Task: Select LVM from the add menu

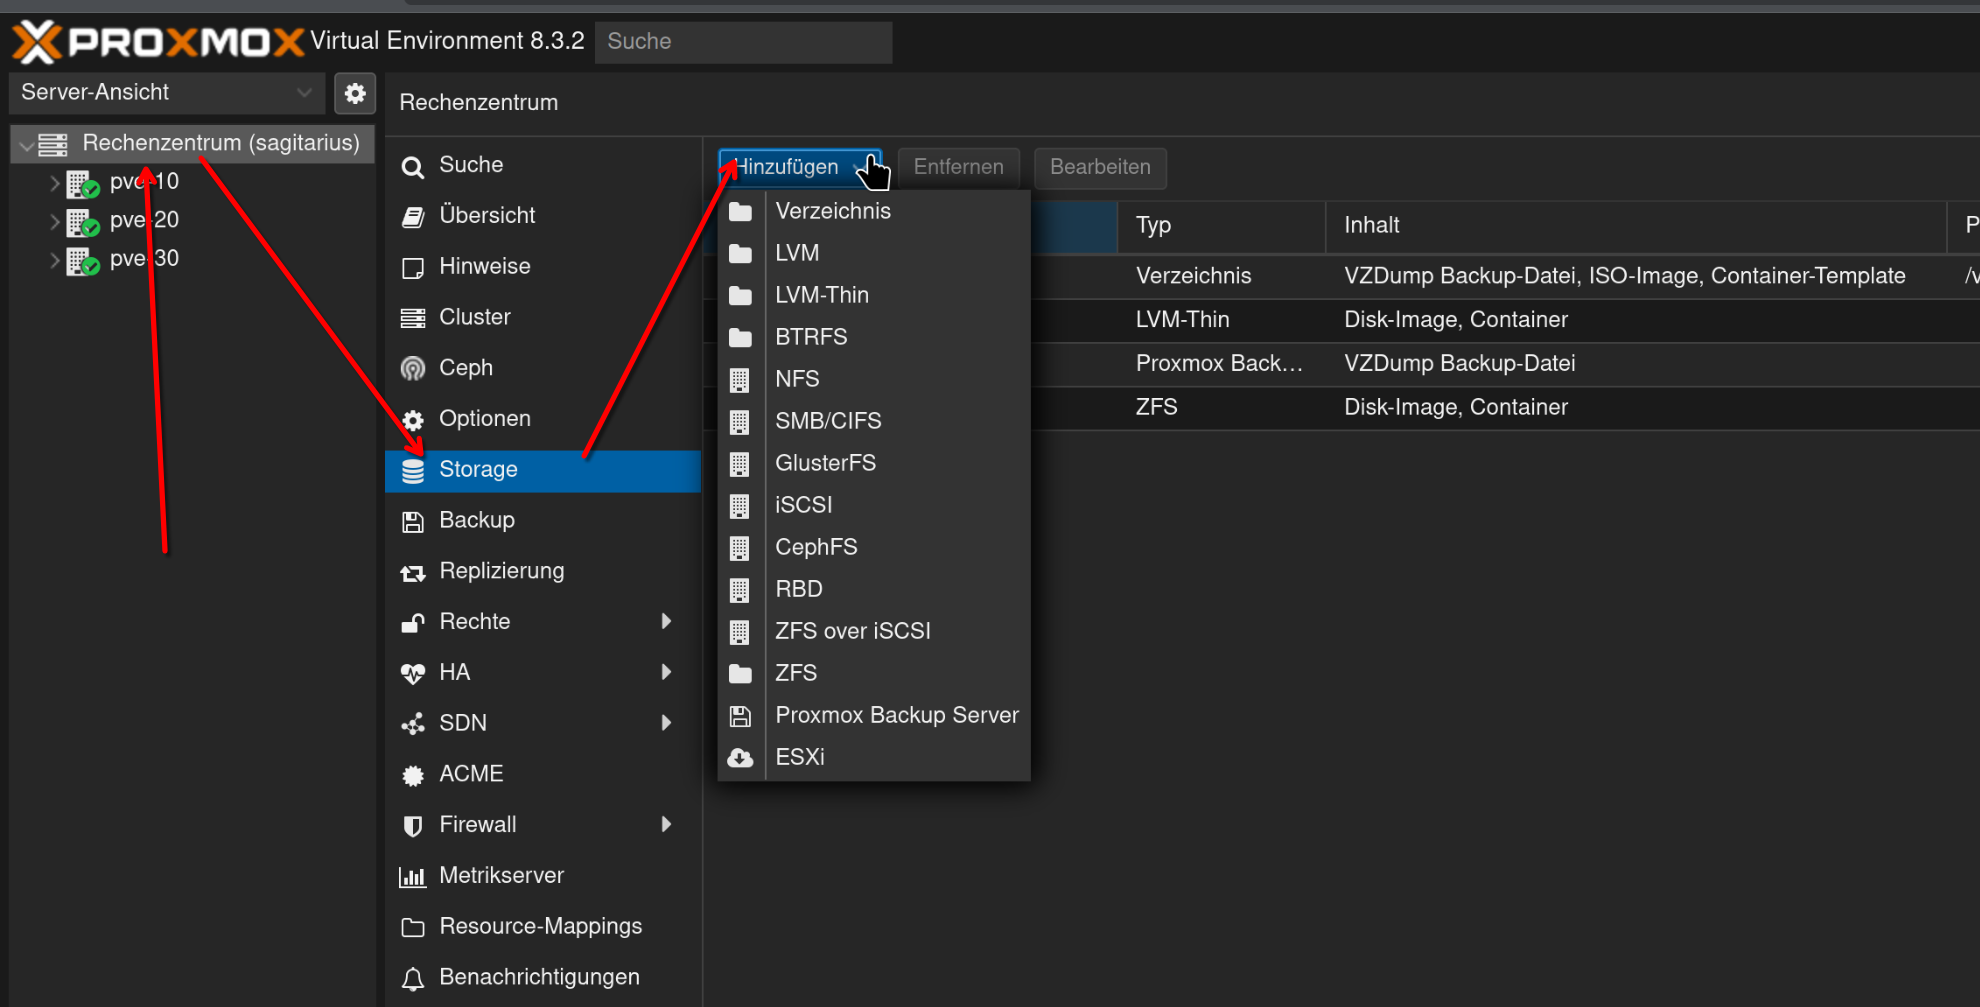Action: [x=874, y=253]
